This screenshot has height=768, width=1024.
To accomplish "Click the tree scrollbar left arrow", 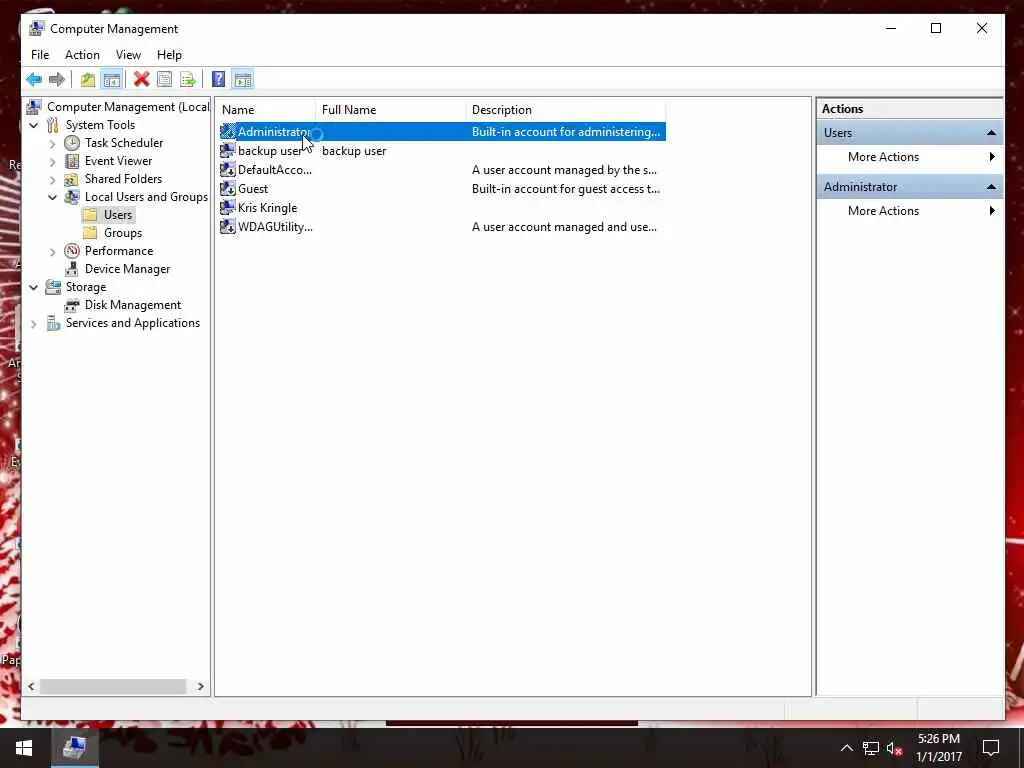I will 31,686.
